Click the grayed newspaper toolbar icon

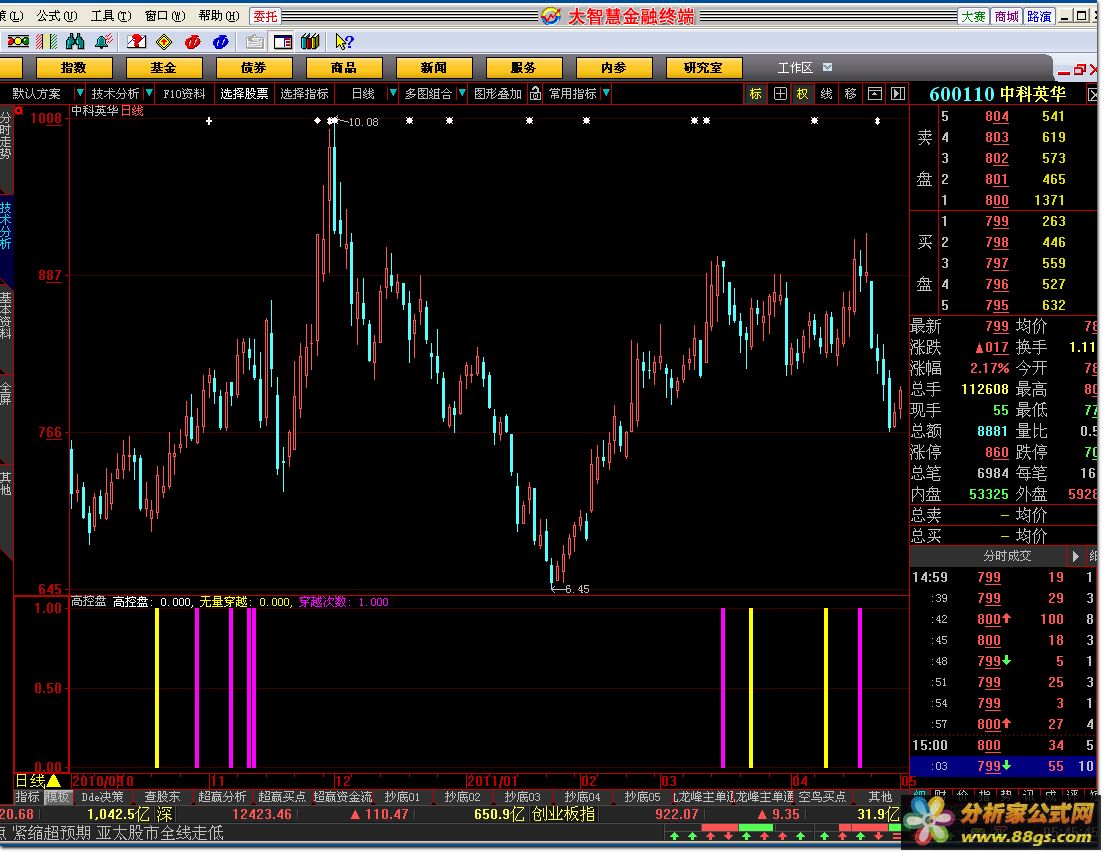[x=255, y=42]
